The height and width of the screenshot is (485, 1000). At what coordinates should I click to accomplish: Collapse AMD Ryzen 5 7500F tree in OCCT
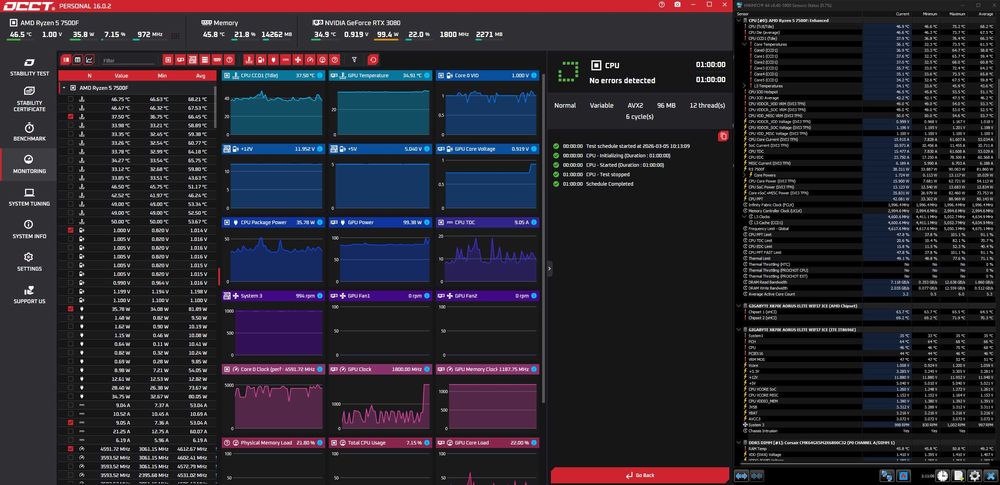pyautogui.click(x=63, y=88)
